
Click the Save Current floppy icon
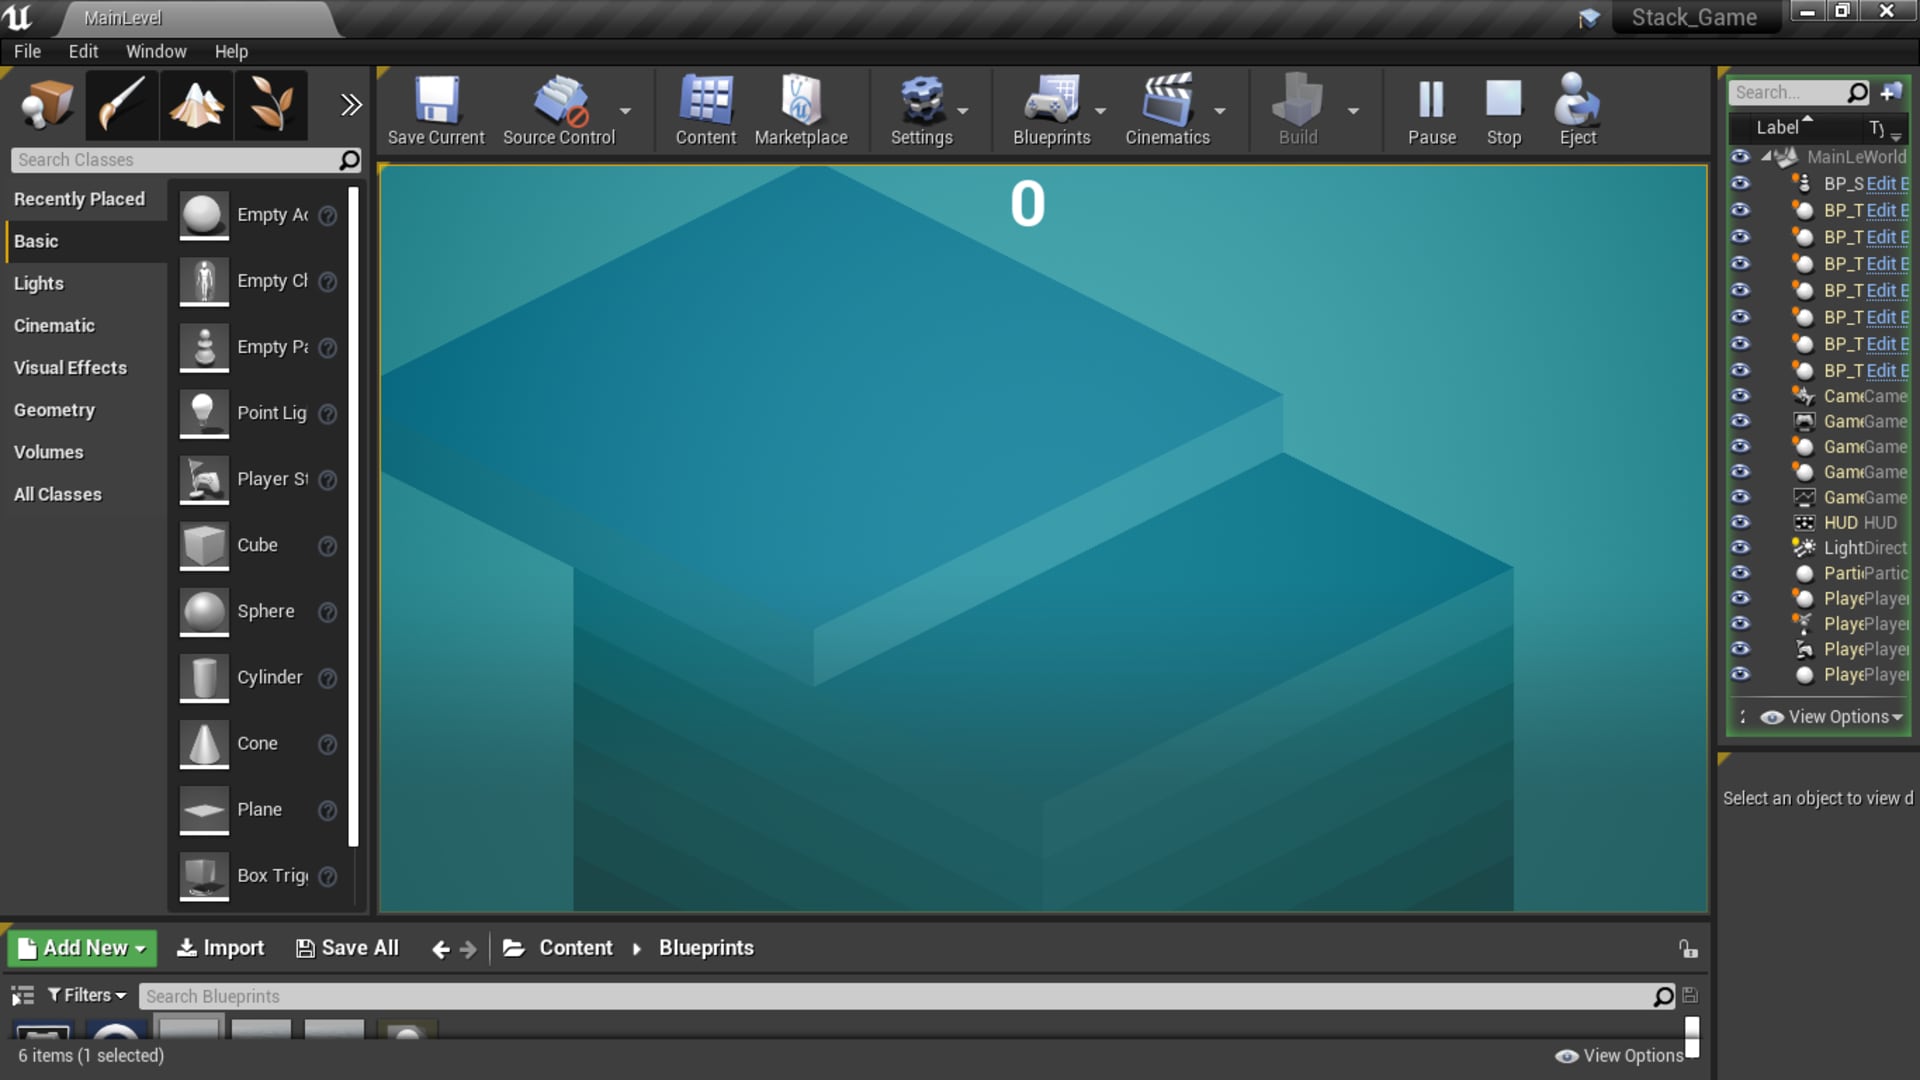[x=436, y=101]
